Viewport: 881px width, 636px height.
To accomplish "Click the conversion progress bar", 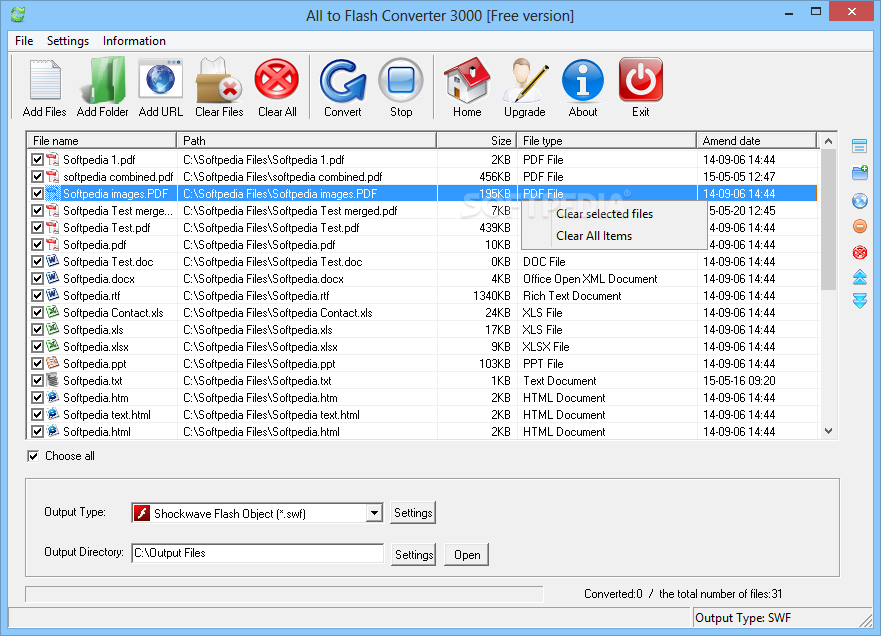I will [284, 594].
